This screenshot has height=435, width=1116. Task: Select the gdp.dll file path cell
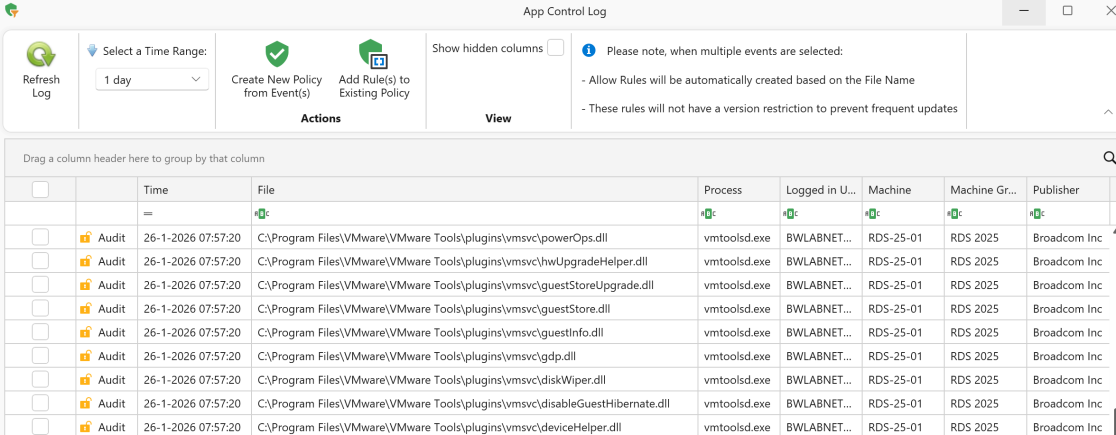coord(475,356)
